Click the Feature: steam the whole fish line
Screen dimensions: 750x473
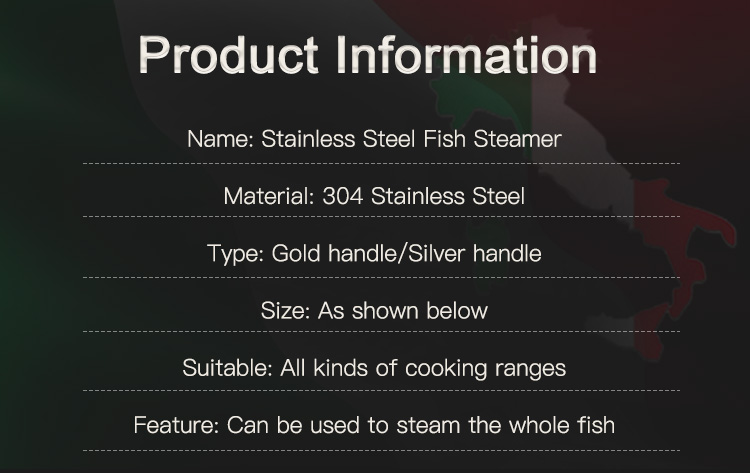pos(374,425)
